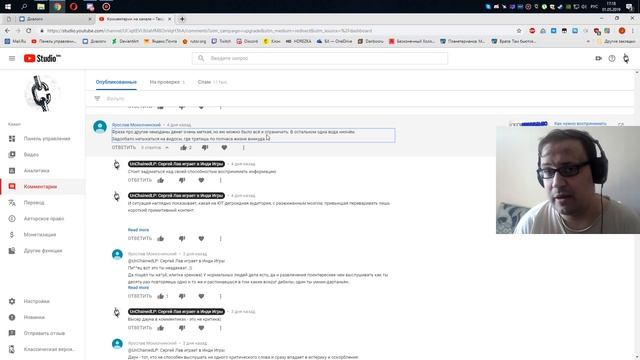This screenshot has height=360, width=640.
Task: Open the Панель управления sidebar item
Action: click(x=42, y=139)
